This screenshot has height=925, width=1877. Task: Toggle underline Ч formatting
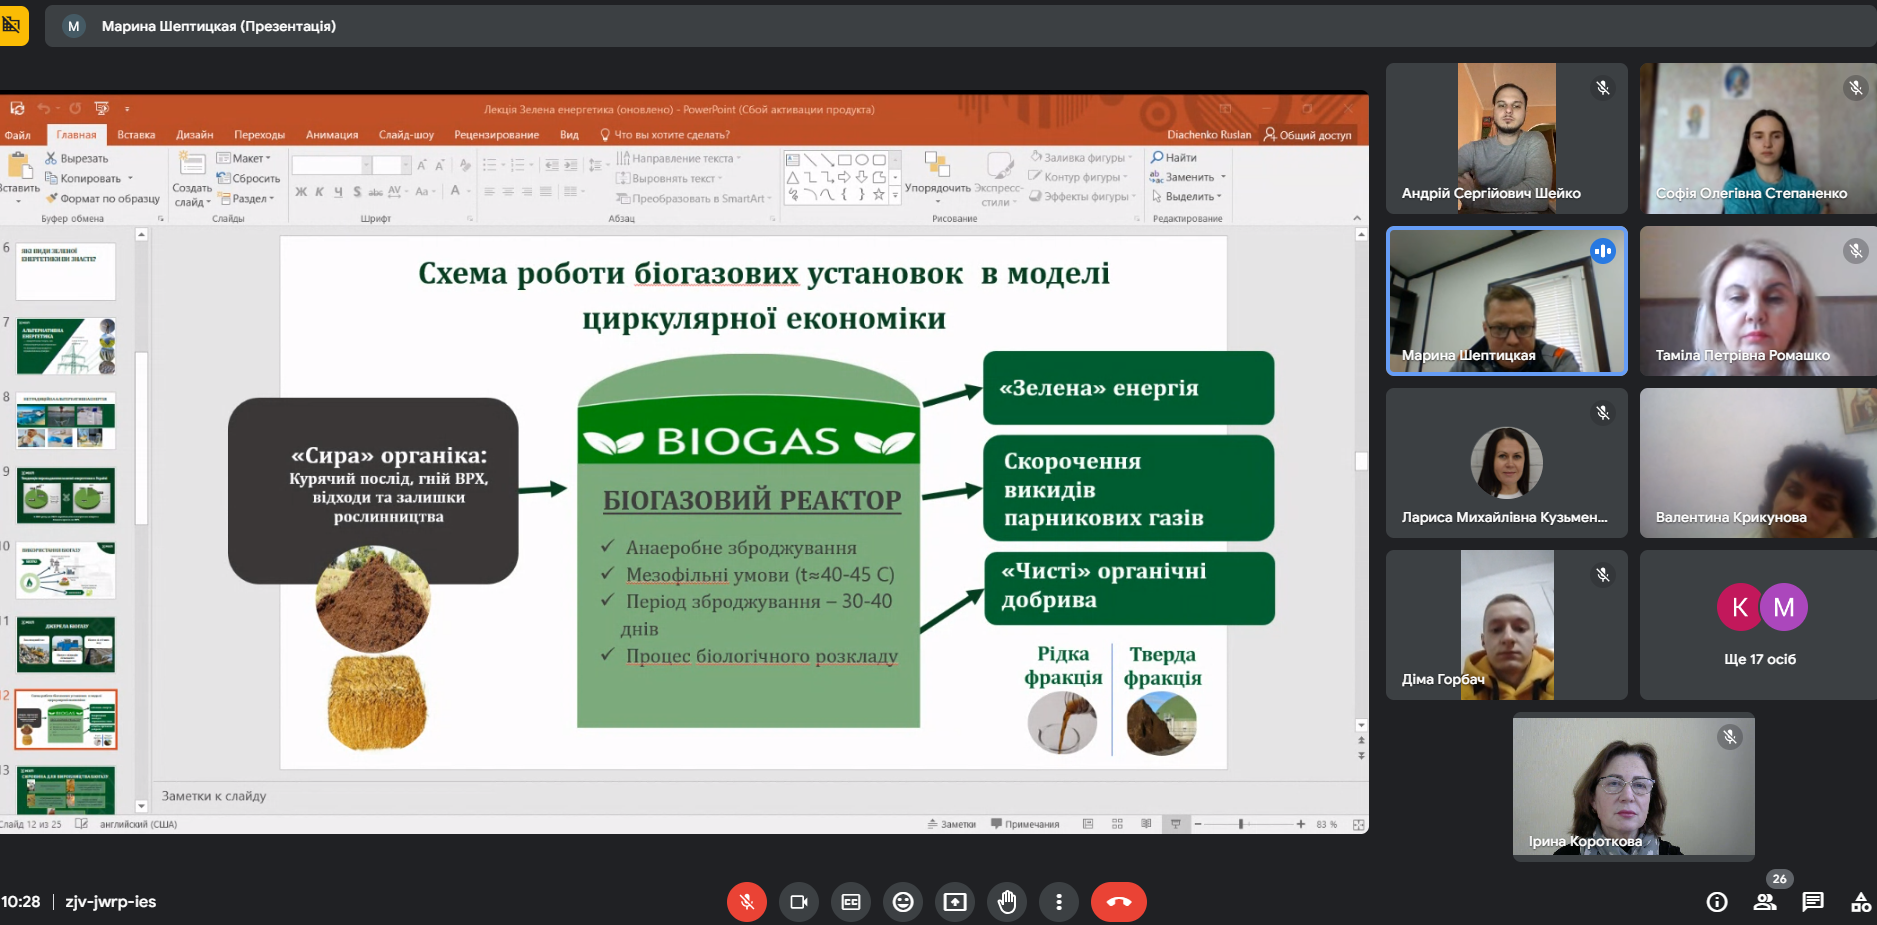click(x=338, y=191)
